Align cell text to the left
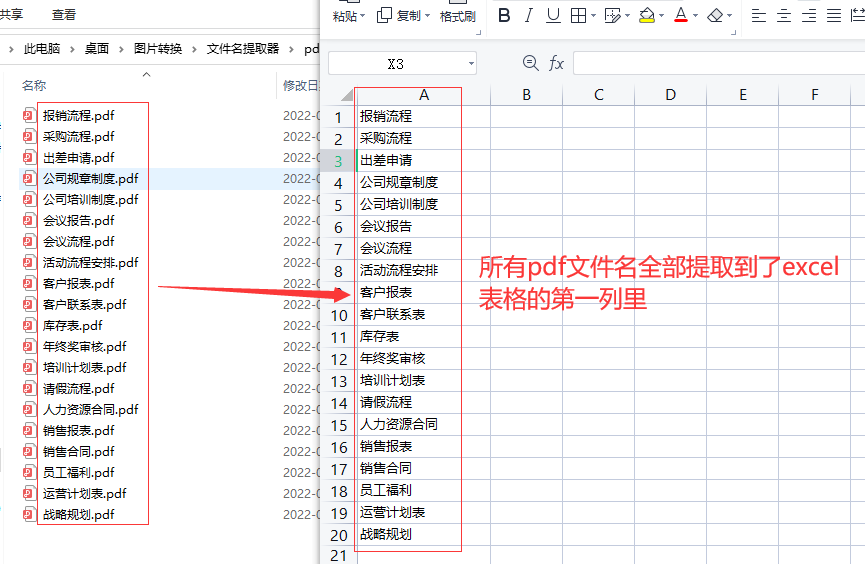This screenshot has width=865, height=564. point(759,15)
